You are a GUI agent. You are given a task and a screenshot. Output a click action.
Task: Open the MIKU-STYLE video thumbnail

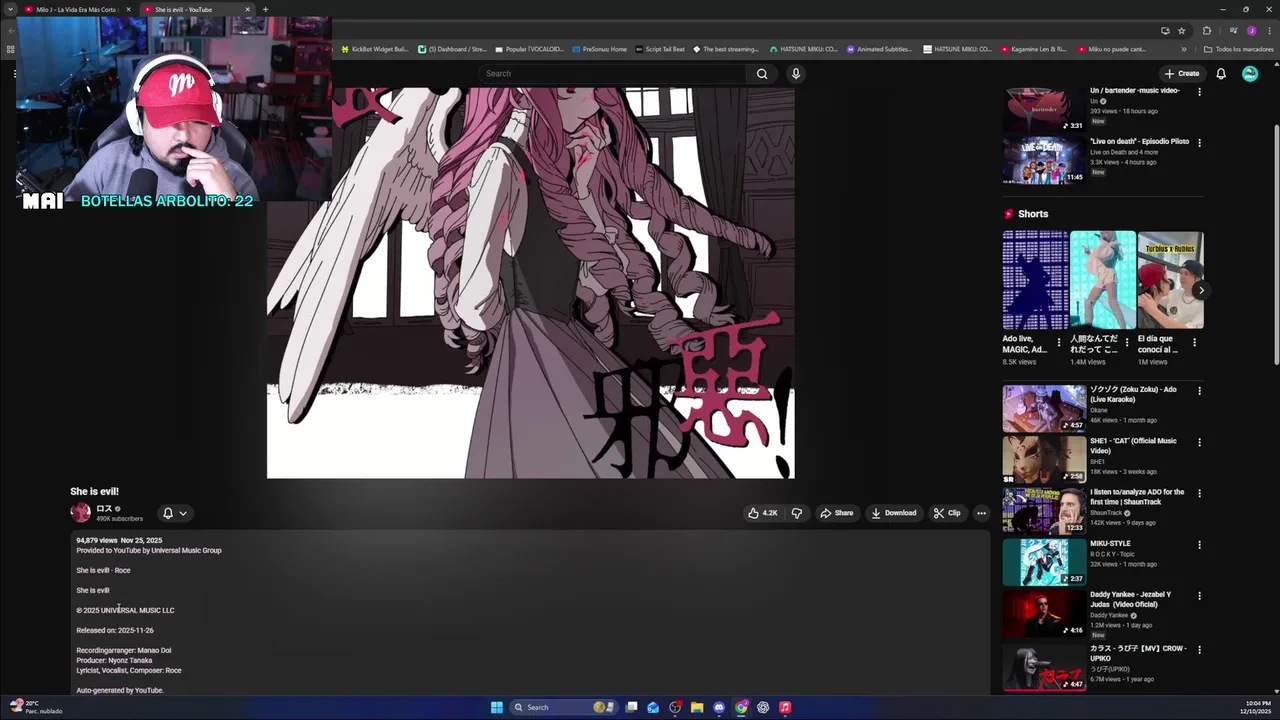coord(1044,562)
